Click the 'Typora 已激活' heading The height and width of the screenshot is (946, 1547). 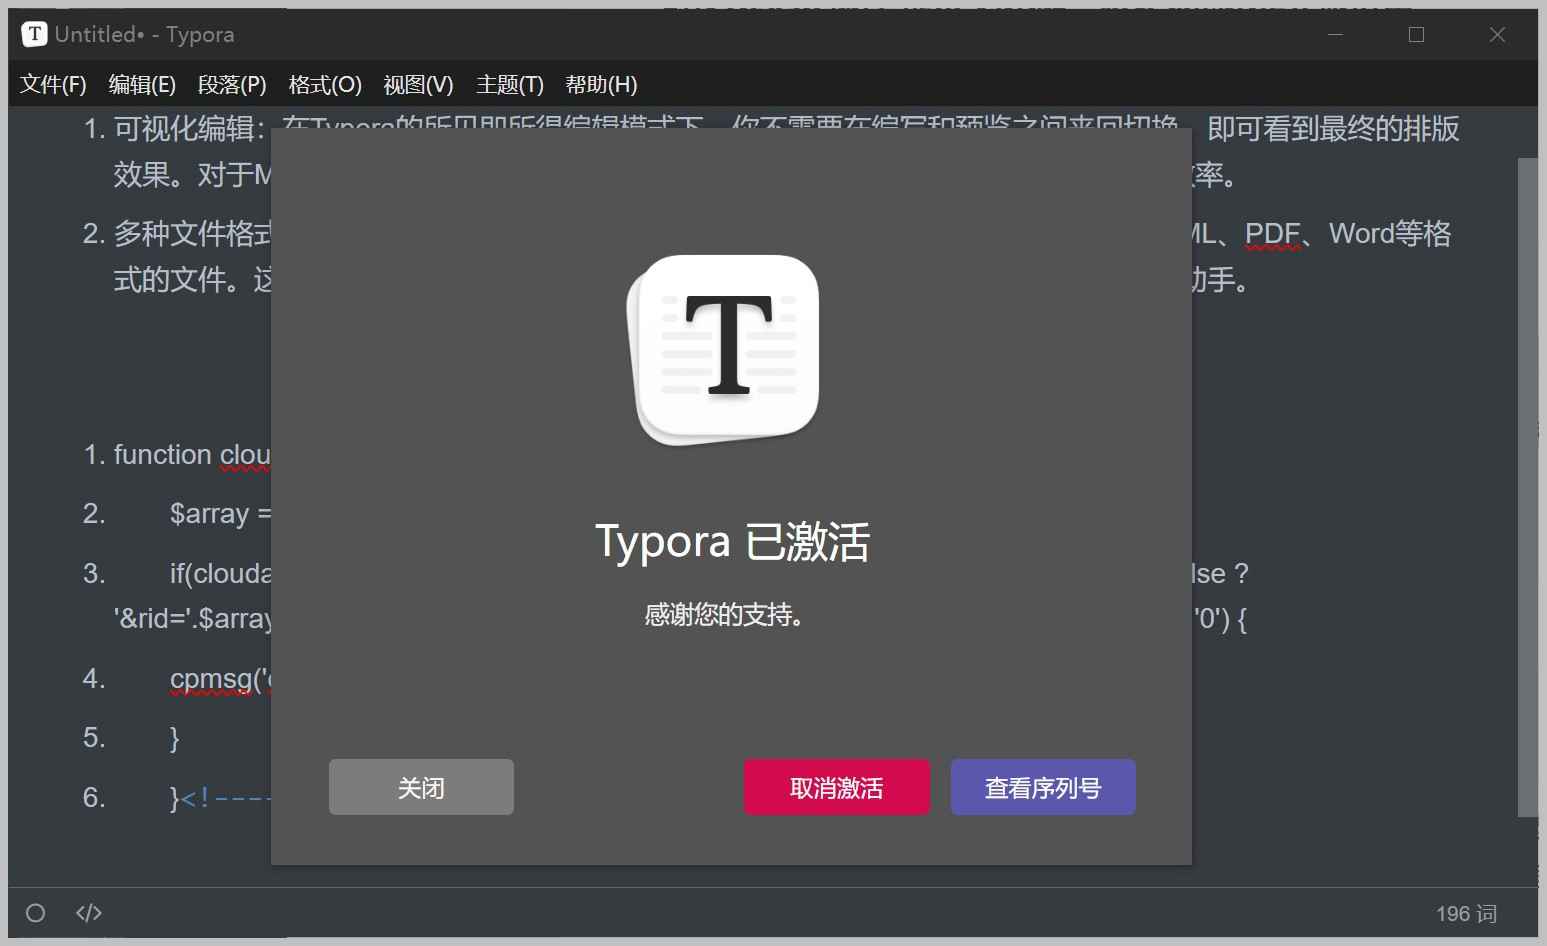[732, 541]
